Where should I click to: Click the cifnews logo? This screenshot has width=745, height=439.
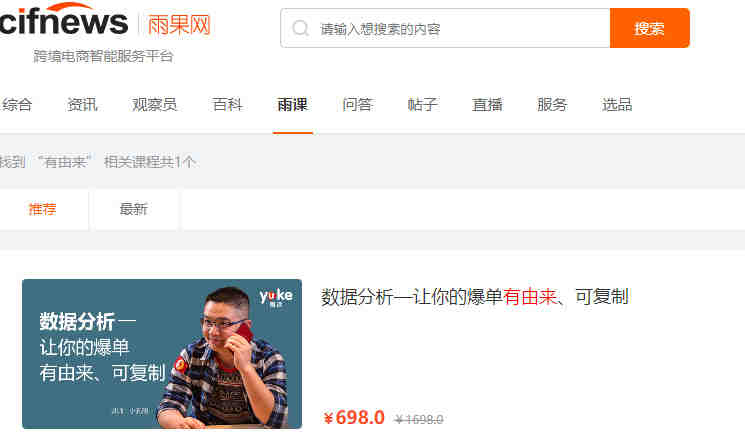(63, 19)
